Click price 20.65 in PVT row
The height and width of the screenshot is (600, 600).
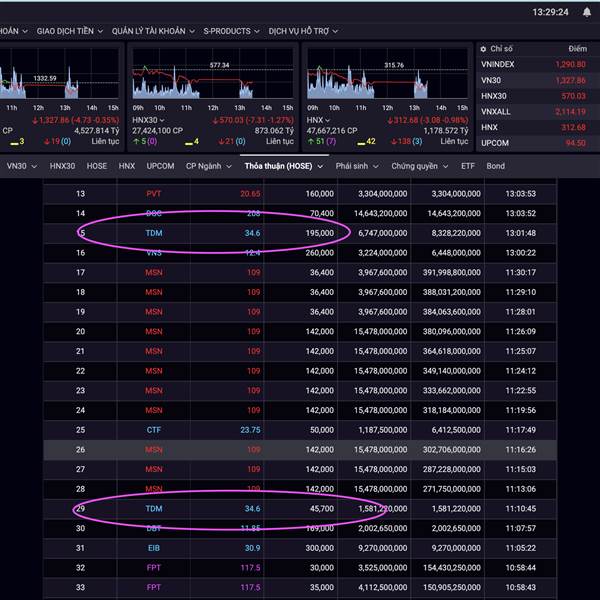[250, 194]
